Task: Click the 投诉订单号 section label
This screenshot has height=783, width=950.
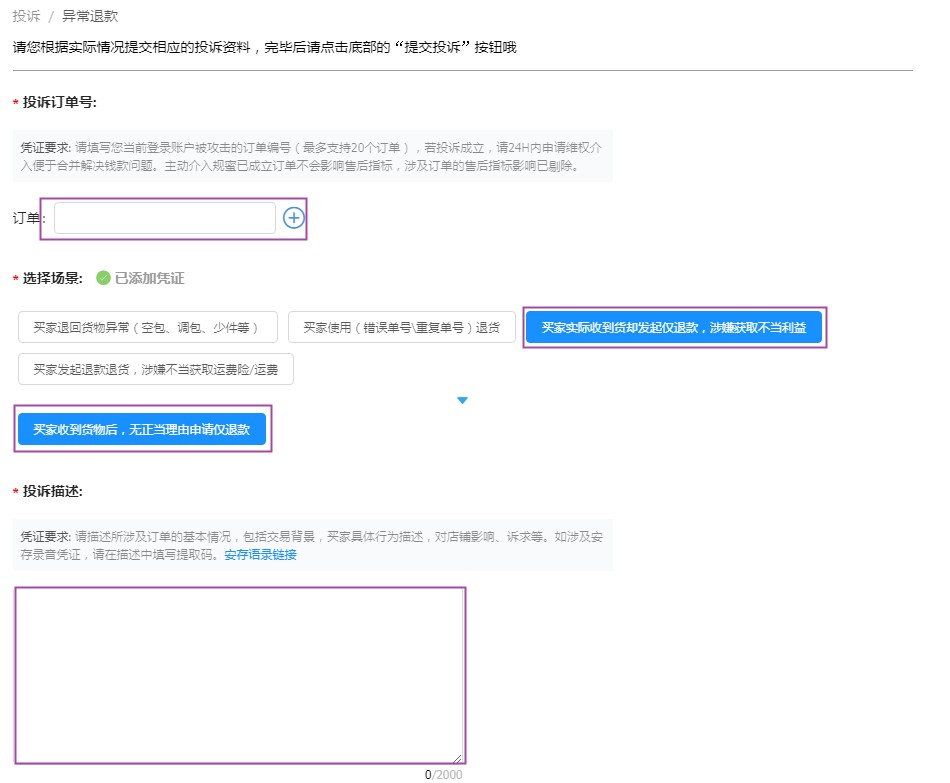Action: click(x=59, y=102)
